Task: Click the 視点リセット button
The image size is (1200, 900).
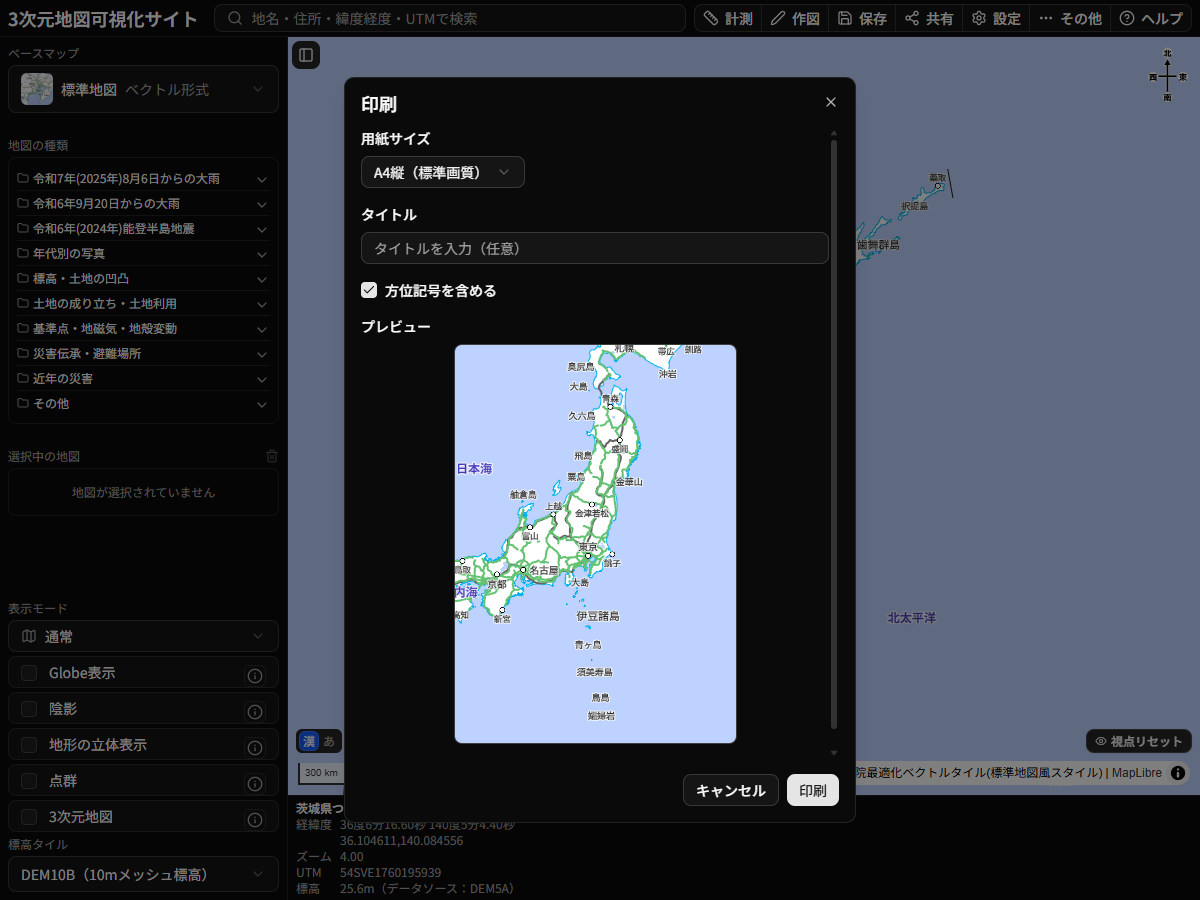Action: click(1139, 741)
